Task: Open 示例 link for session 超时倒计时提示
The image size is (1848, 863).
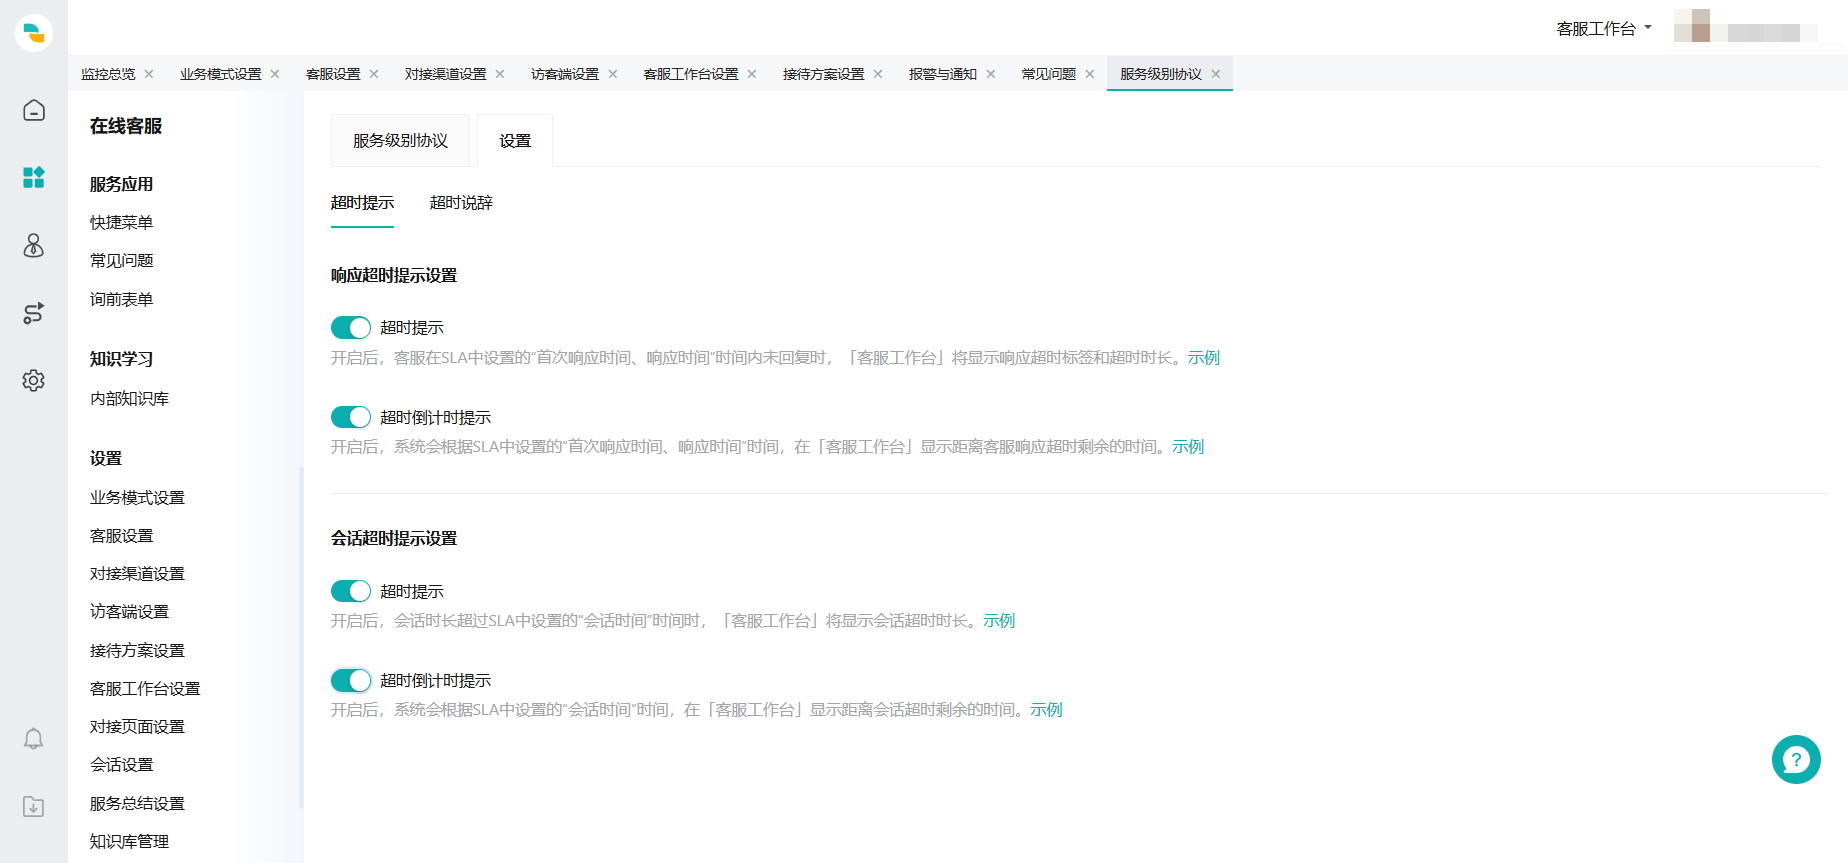Action: tap(1046, 710)
